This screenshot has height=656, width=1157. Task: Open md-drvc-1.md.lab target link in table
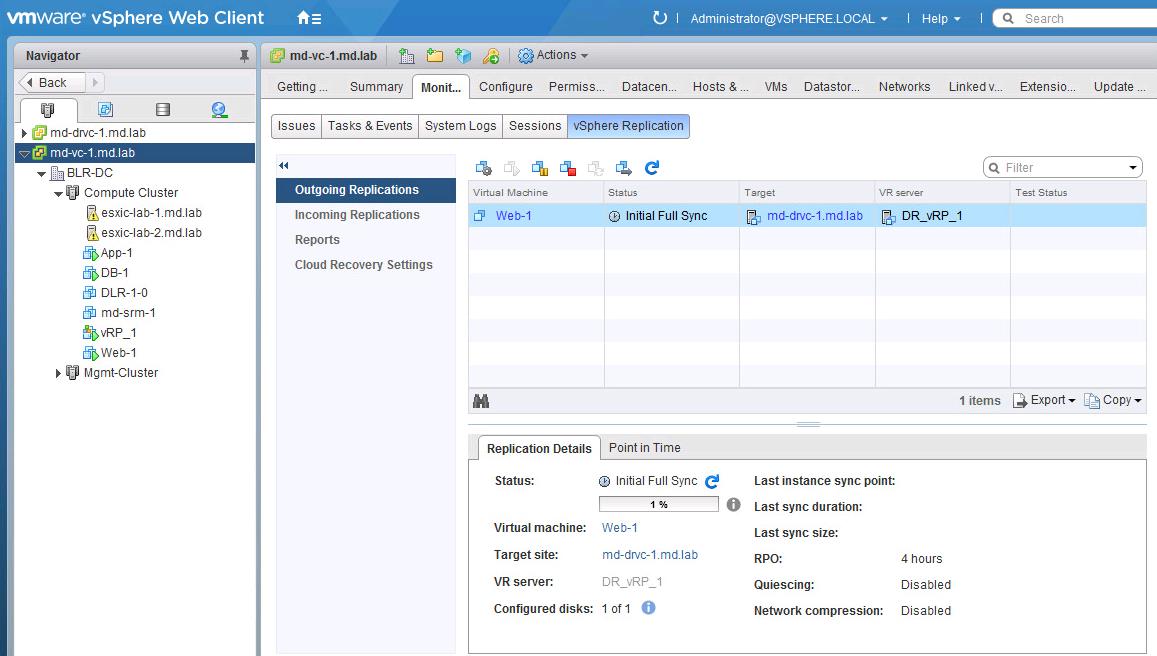(815, 215)
